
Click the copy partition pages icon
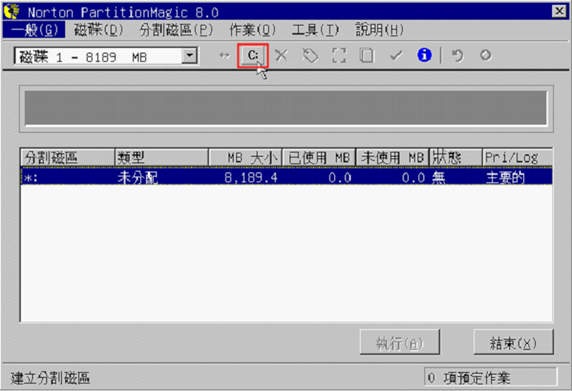point(367,56)
